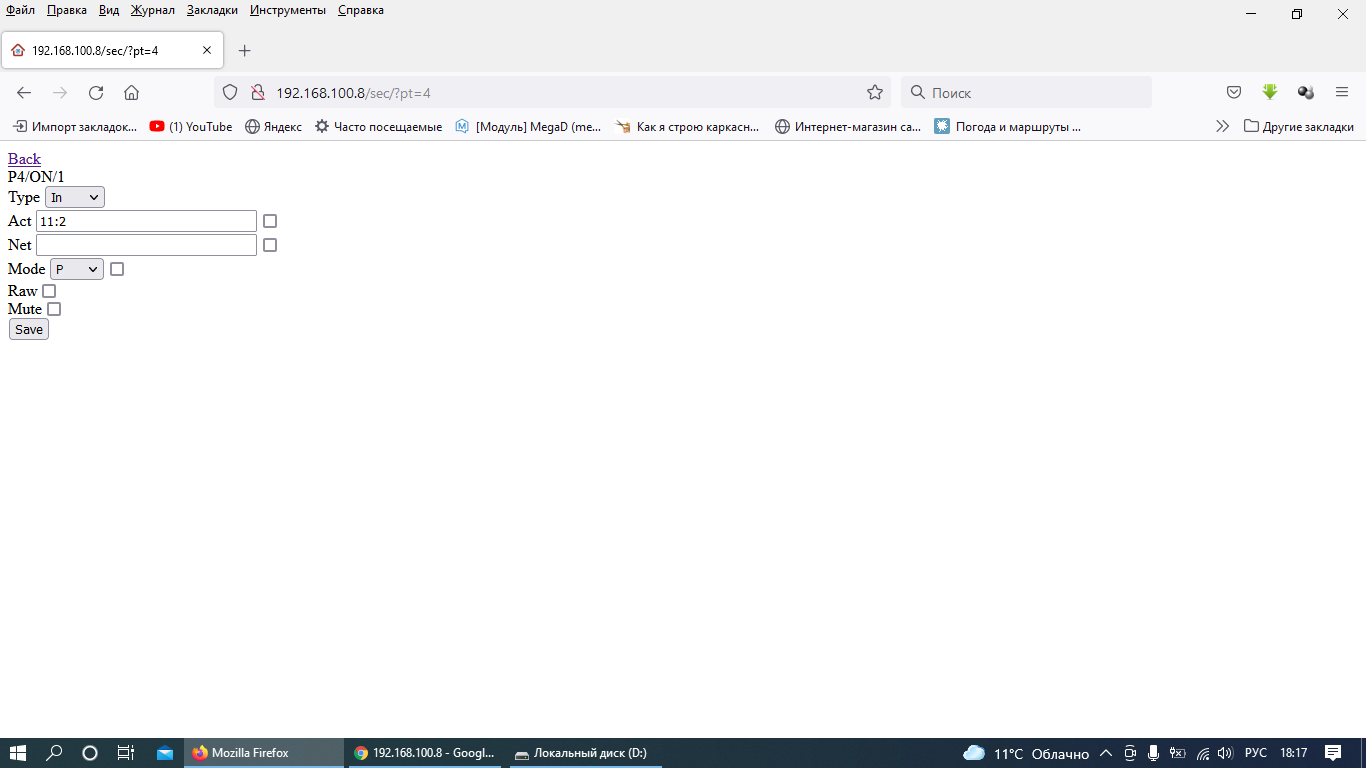This screenshot has height=768, width=1366.
Task: Switch to the Mozilla Firefox taskbar button
Action: (x=263, y=753)
